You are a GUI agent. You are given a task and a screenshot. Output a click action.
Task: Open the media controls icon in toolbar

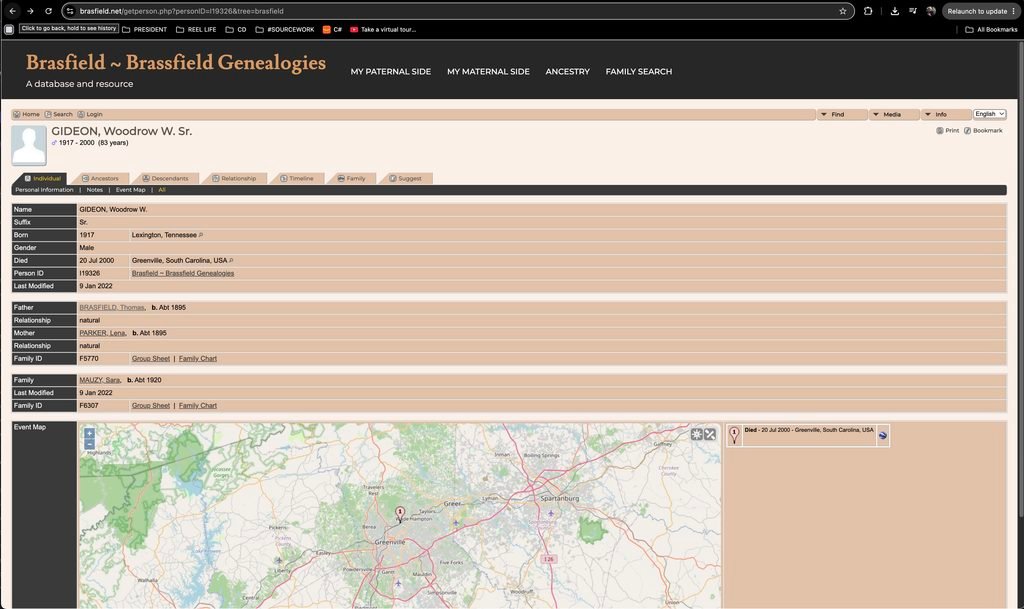[x=913, y=11]
